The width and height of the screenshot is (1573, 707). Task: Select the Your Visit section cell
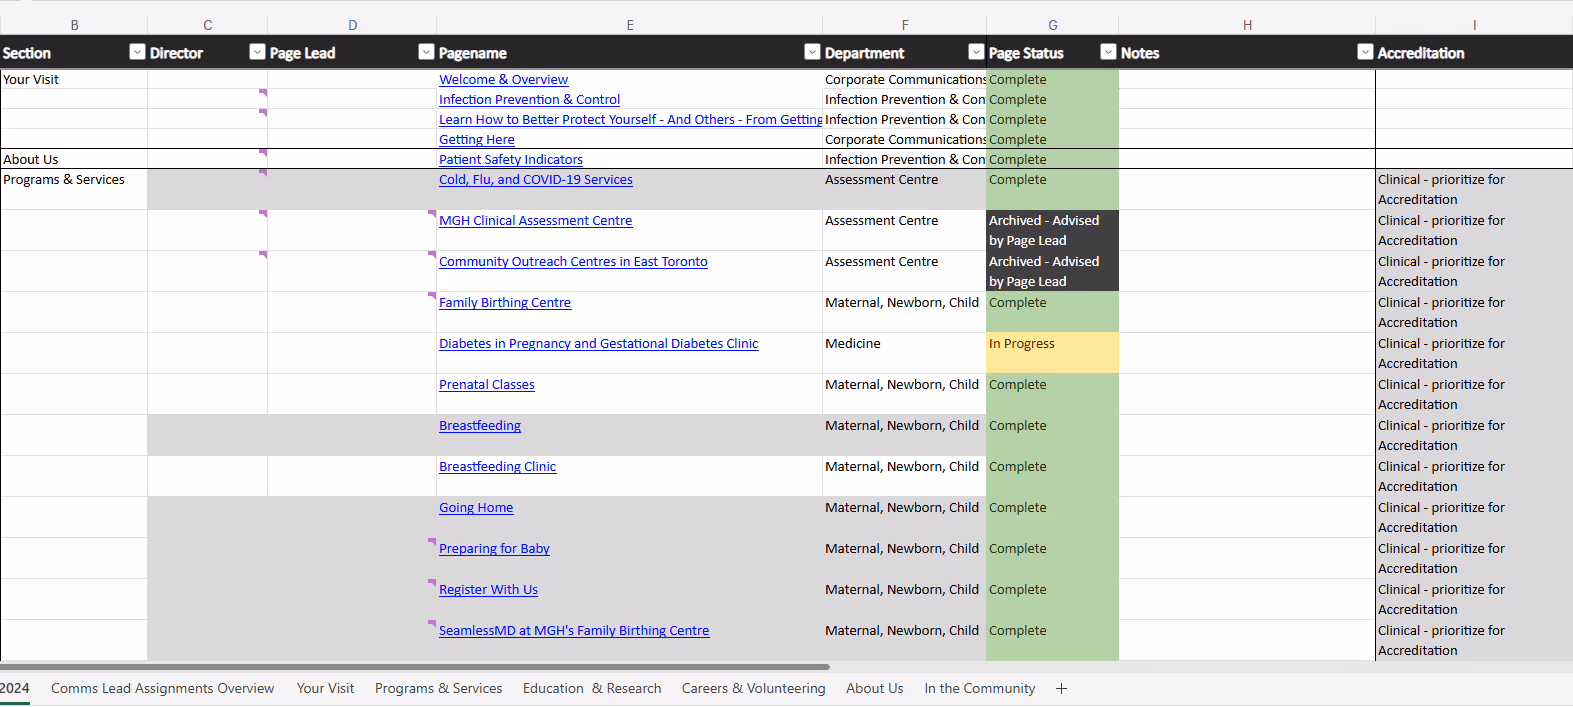(x=74, y=79)
